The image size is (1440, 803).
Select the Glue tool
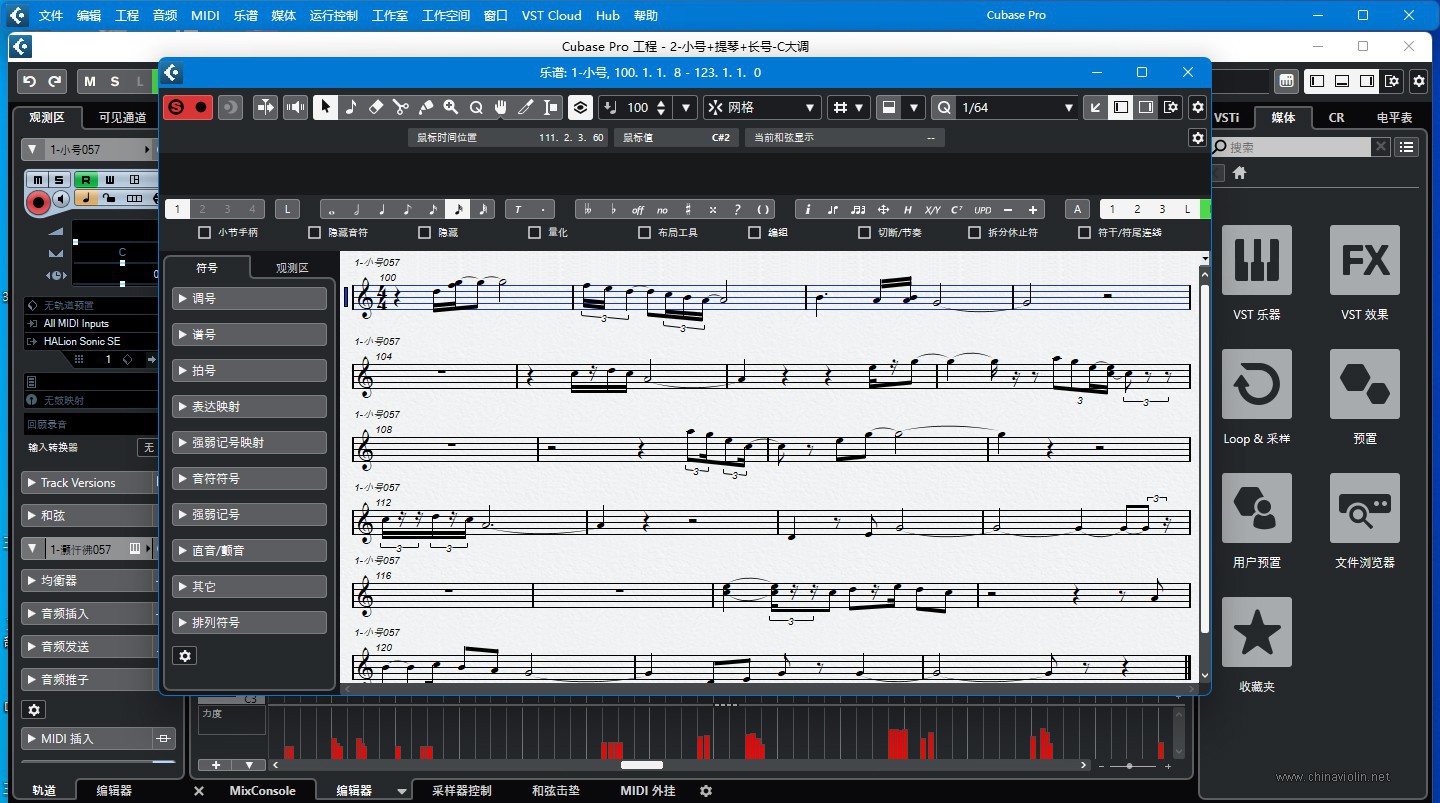(x=426, y=107)
